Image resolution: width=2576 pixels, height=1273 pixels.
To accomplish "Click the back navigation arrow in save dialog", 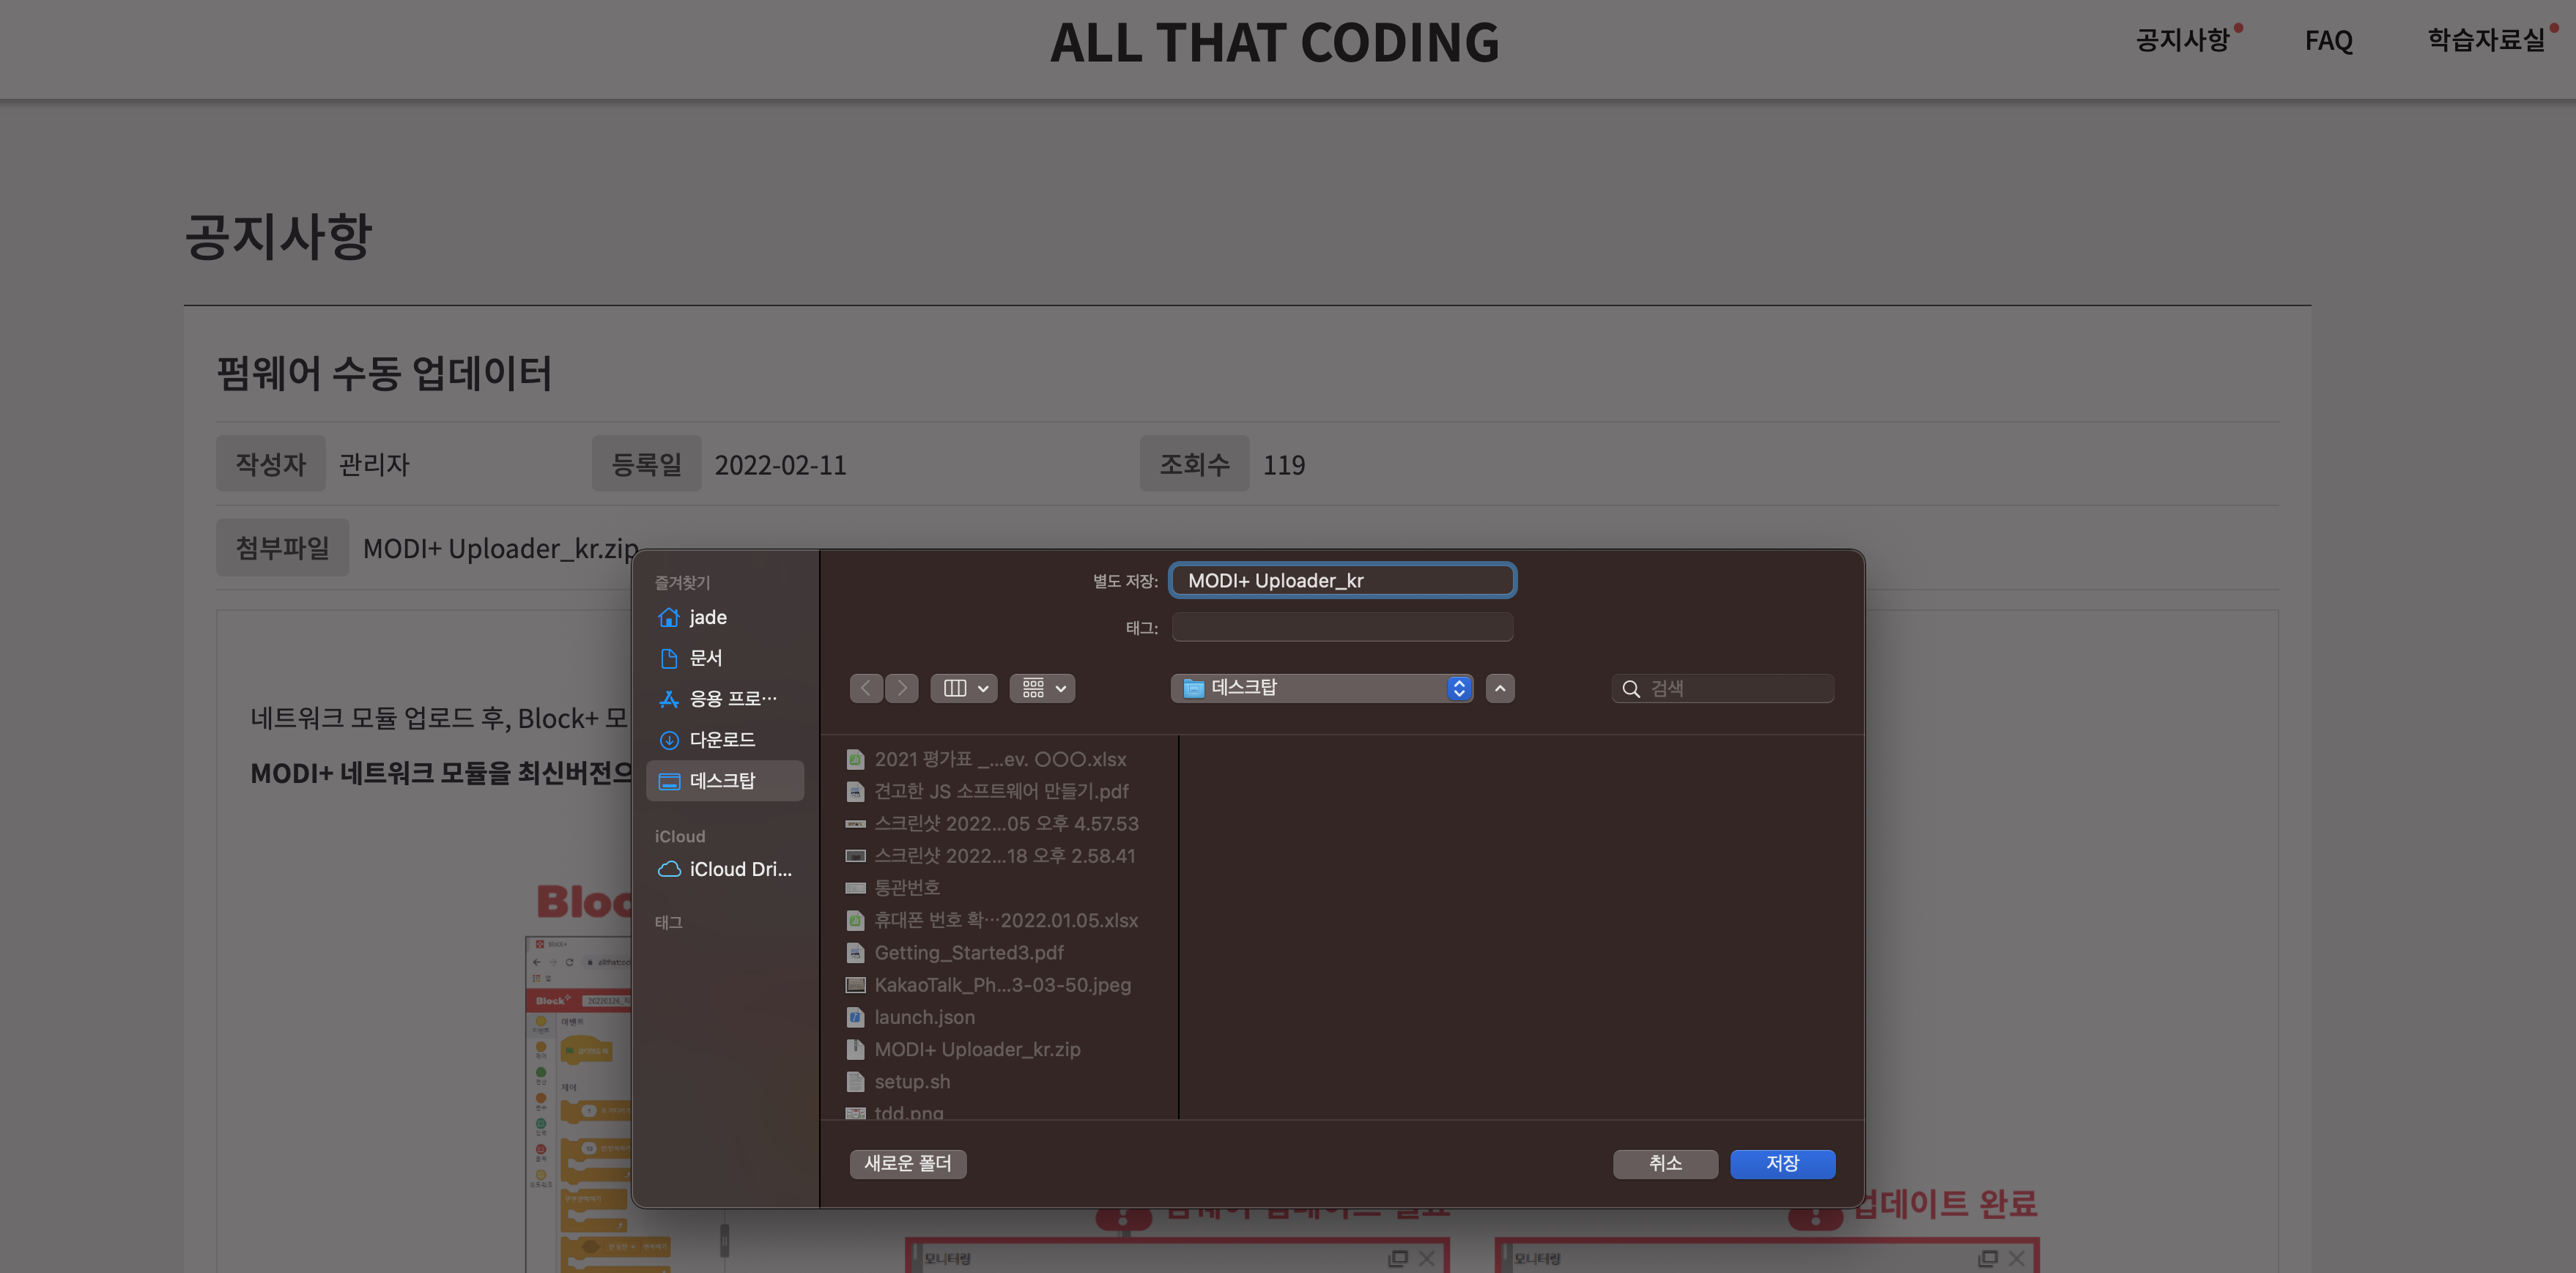I will (x=865, y=688).
